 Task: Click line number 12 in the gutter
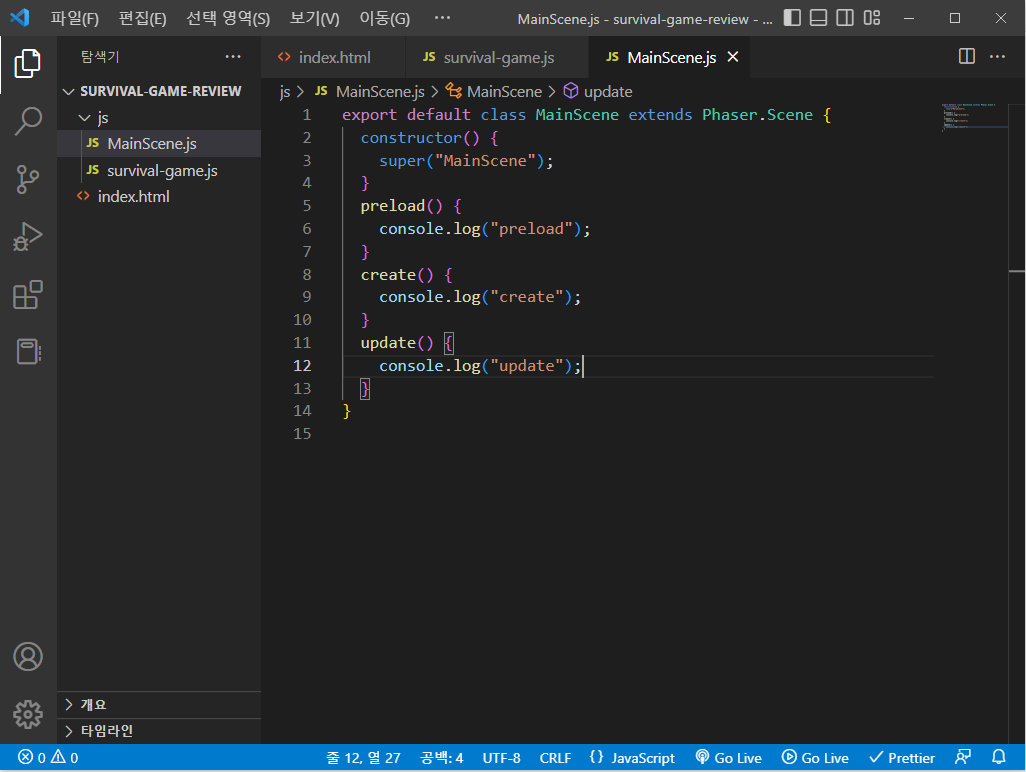pos(302,366)
